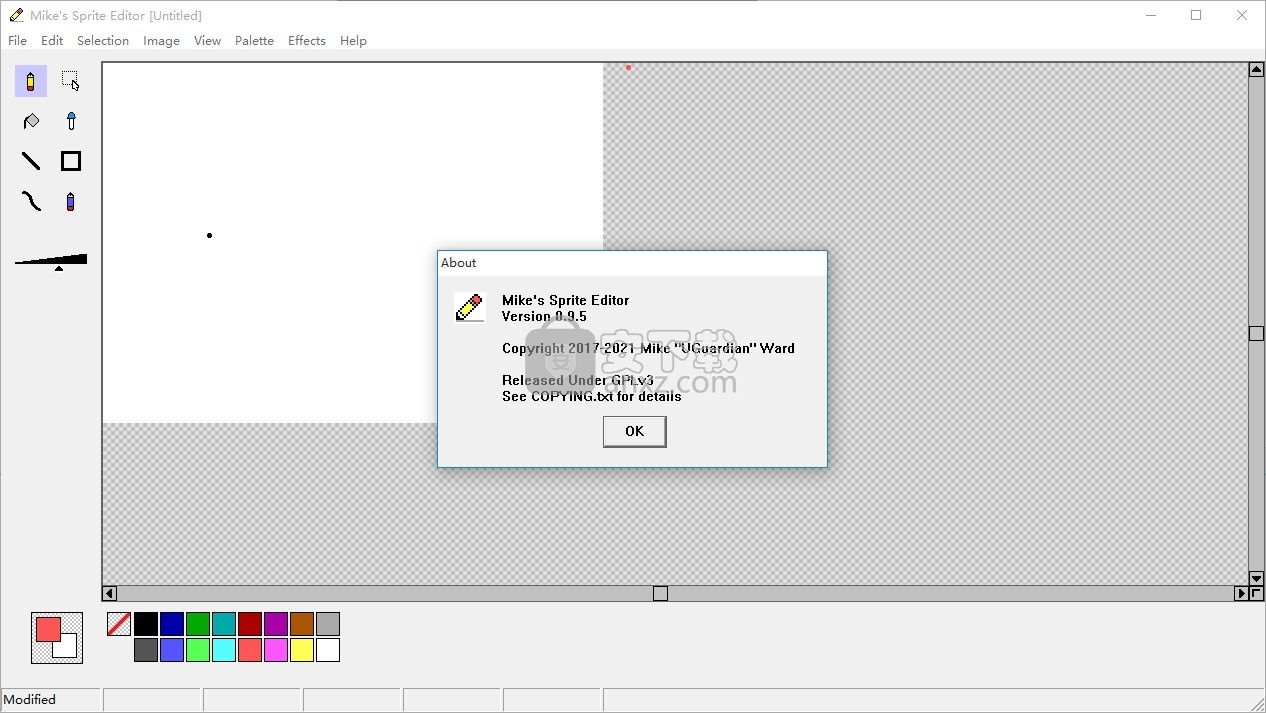Click the pencil icon in the About dialog
The image size is (1266, 713).
pos(469,308)
